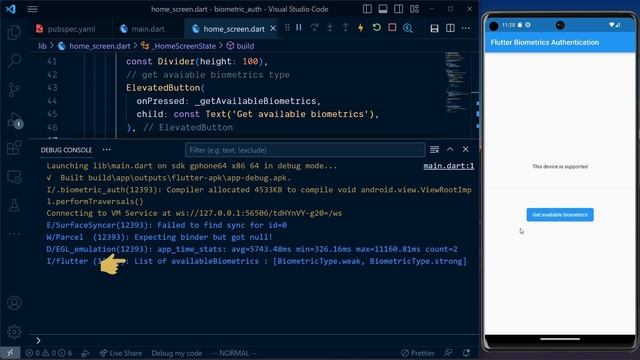Focus the debug console filter field
This screenshot has height=360, width=640.
[305, 150]
